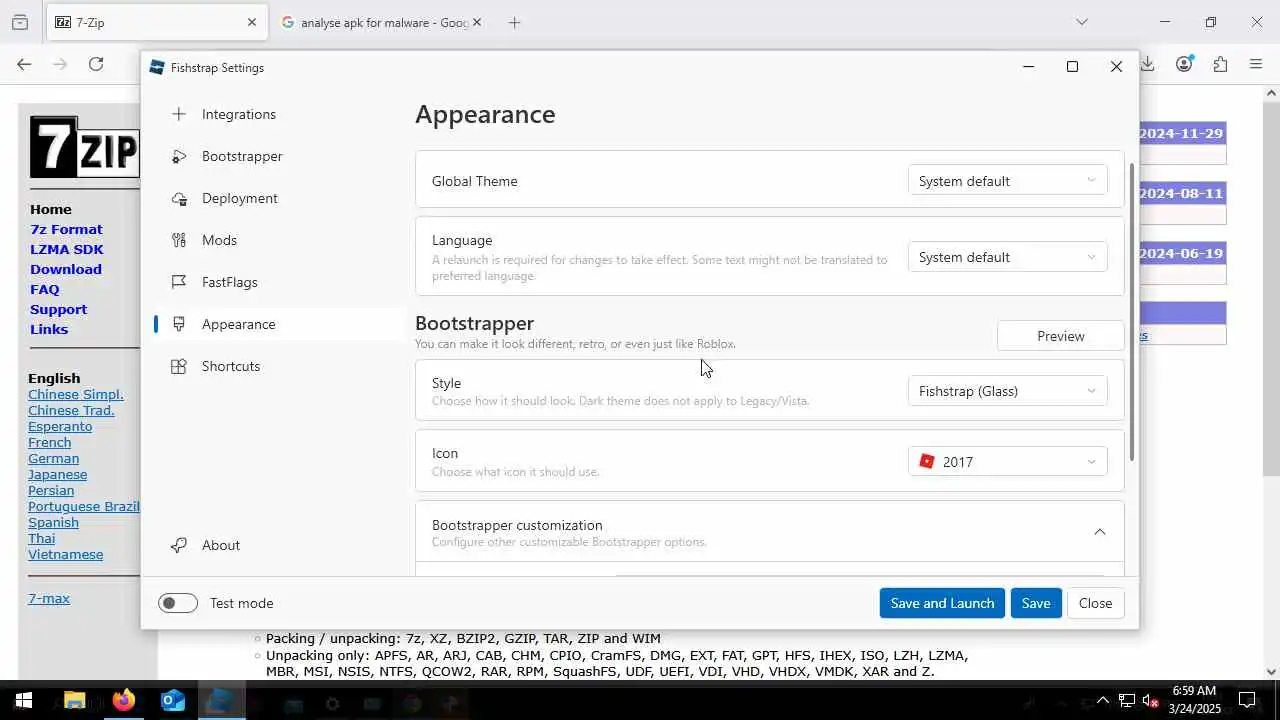Click the Firefox taskbar icon
This screenshot has height=720, width=1280.
click(123, 700)
